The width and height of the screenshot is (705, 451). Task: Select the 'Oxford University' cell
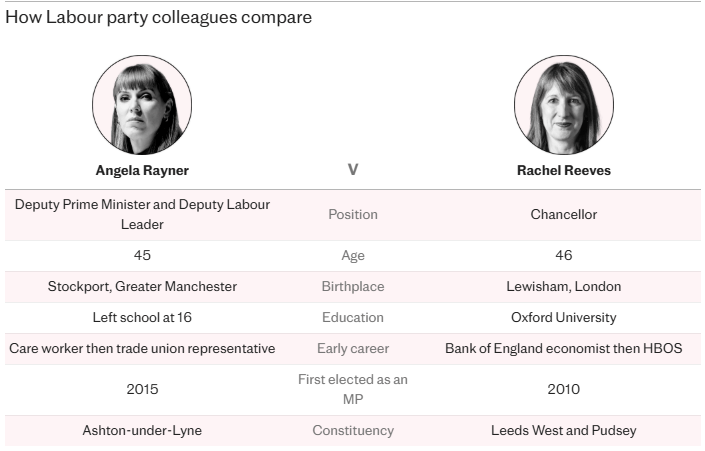tap(563, 317)
